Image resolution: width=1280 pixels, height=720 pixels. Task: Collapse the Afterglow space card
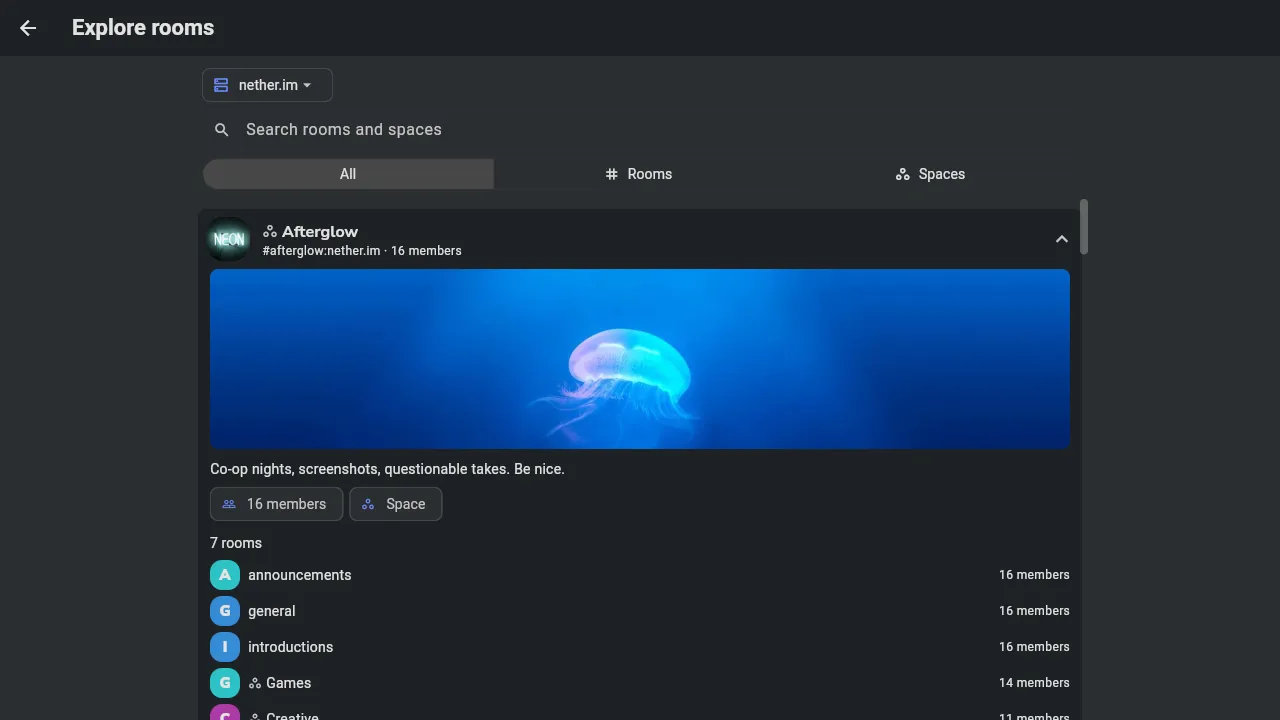(x=1062, y=239)
